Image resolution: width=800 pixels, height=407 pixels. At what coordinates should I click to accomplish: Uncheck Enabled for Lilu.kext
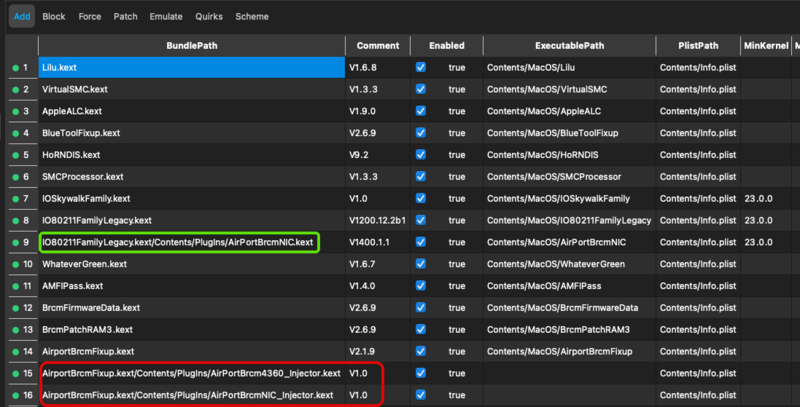[x=420, y=67]
